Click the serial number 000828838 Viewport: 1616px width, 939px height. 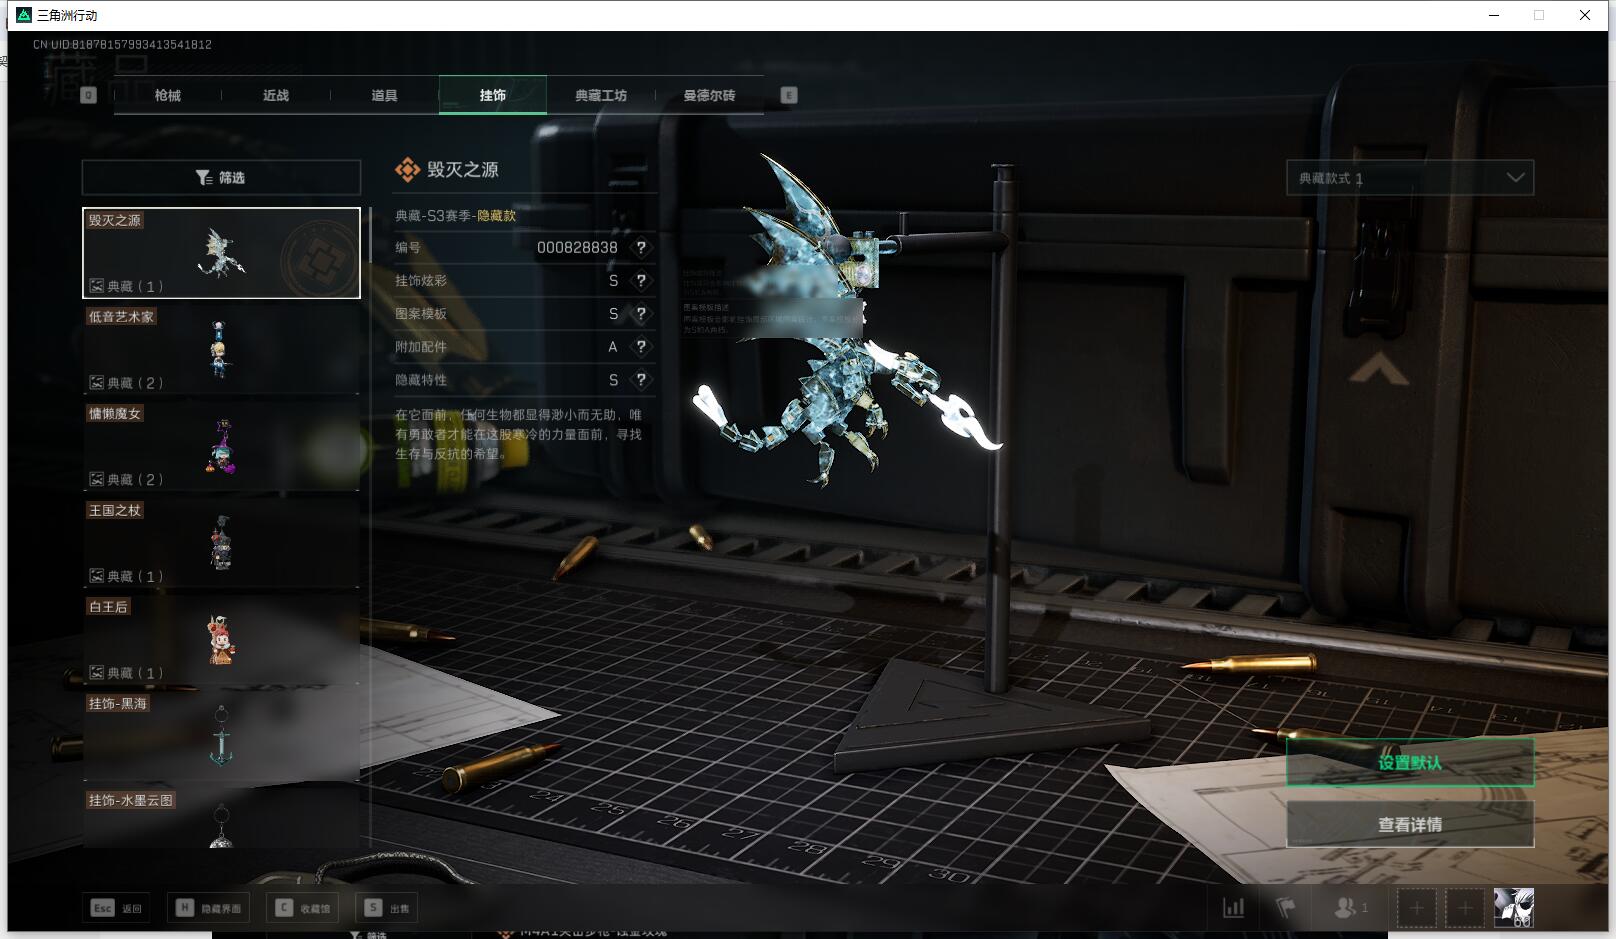pyautogui.click(x=577, y=247)
